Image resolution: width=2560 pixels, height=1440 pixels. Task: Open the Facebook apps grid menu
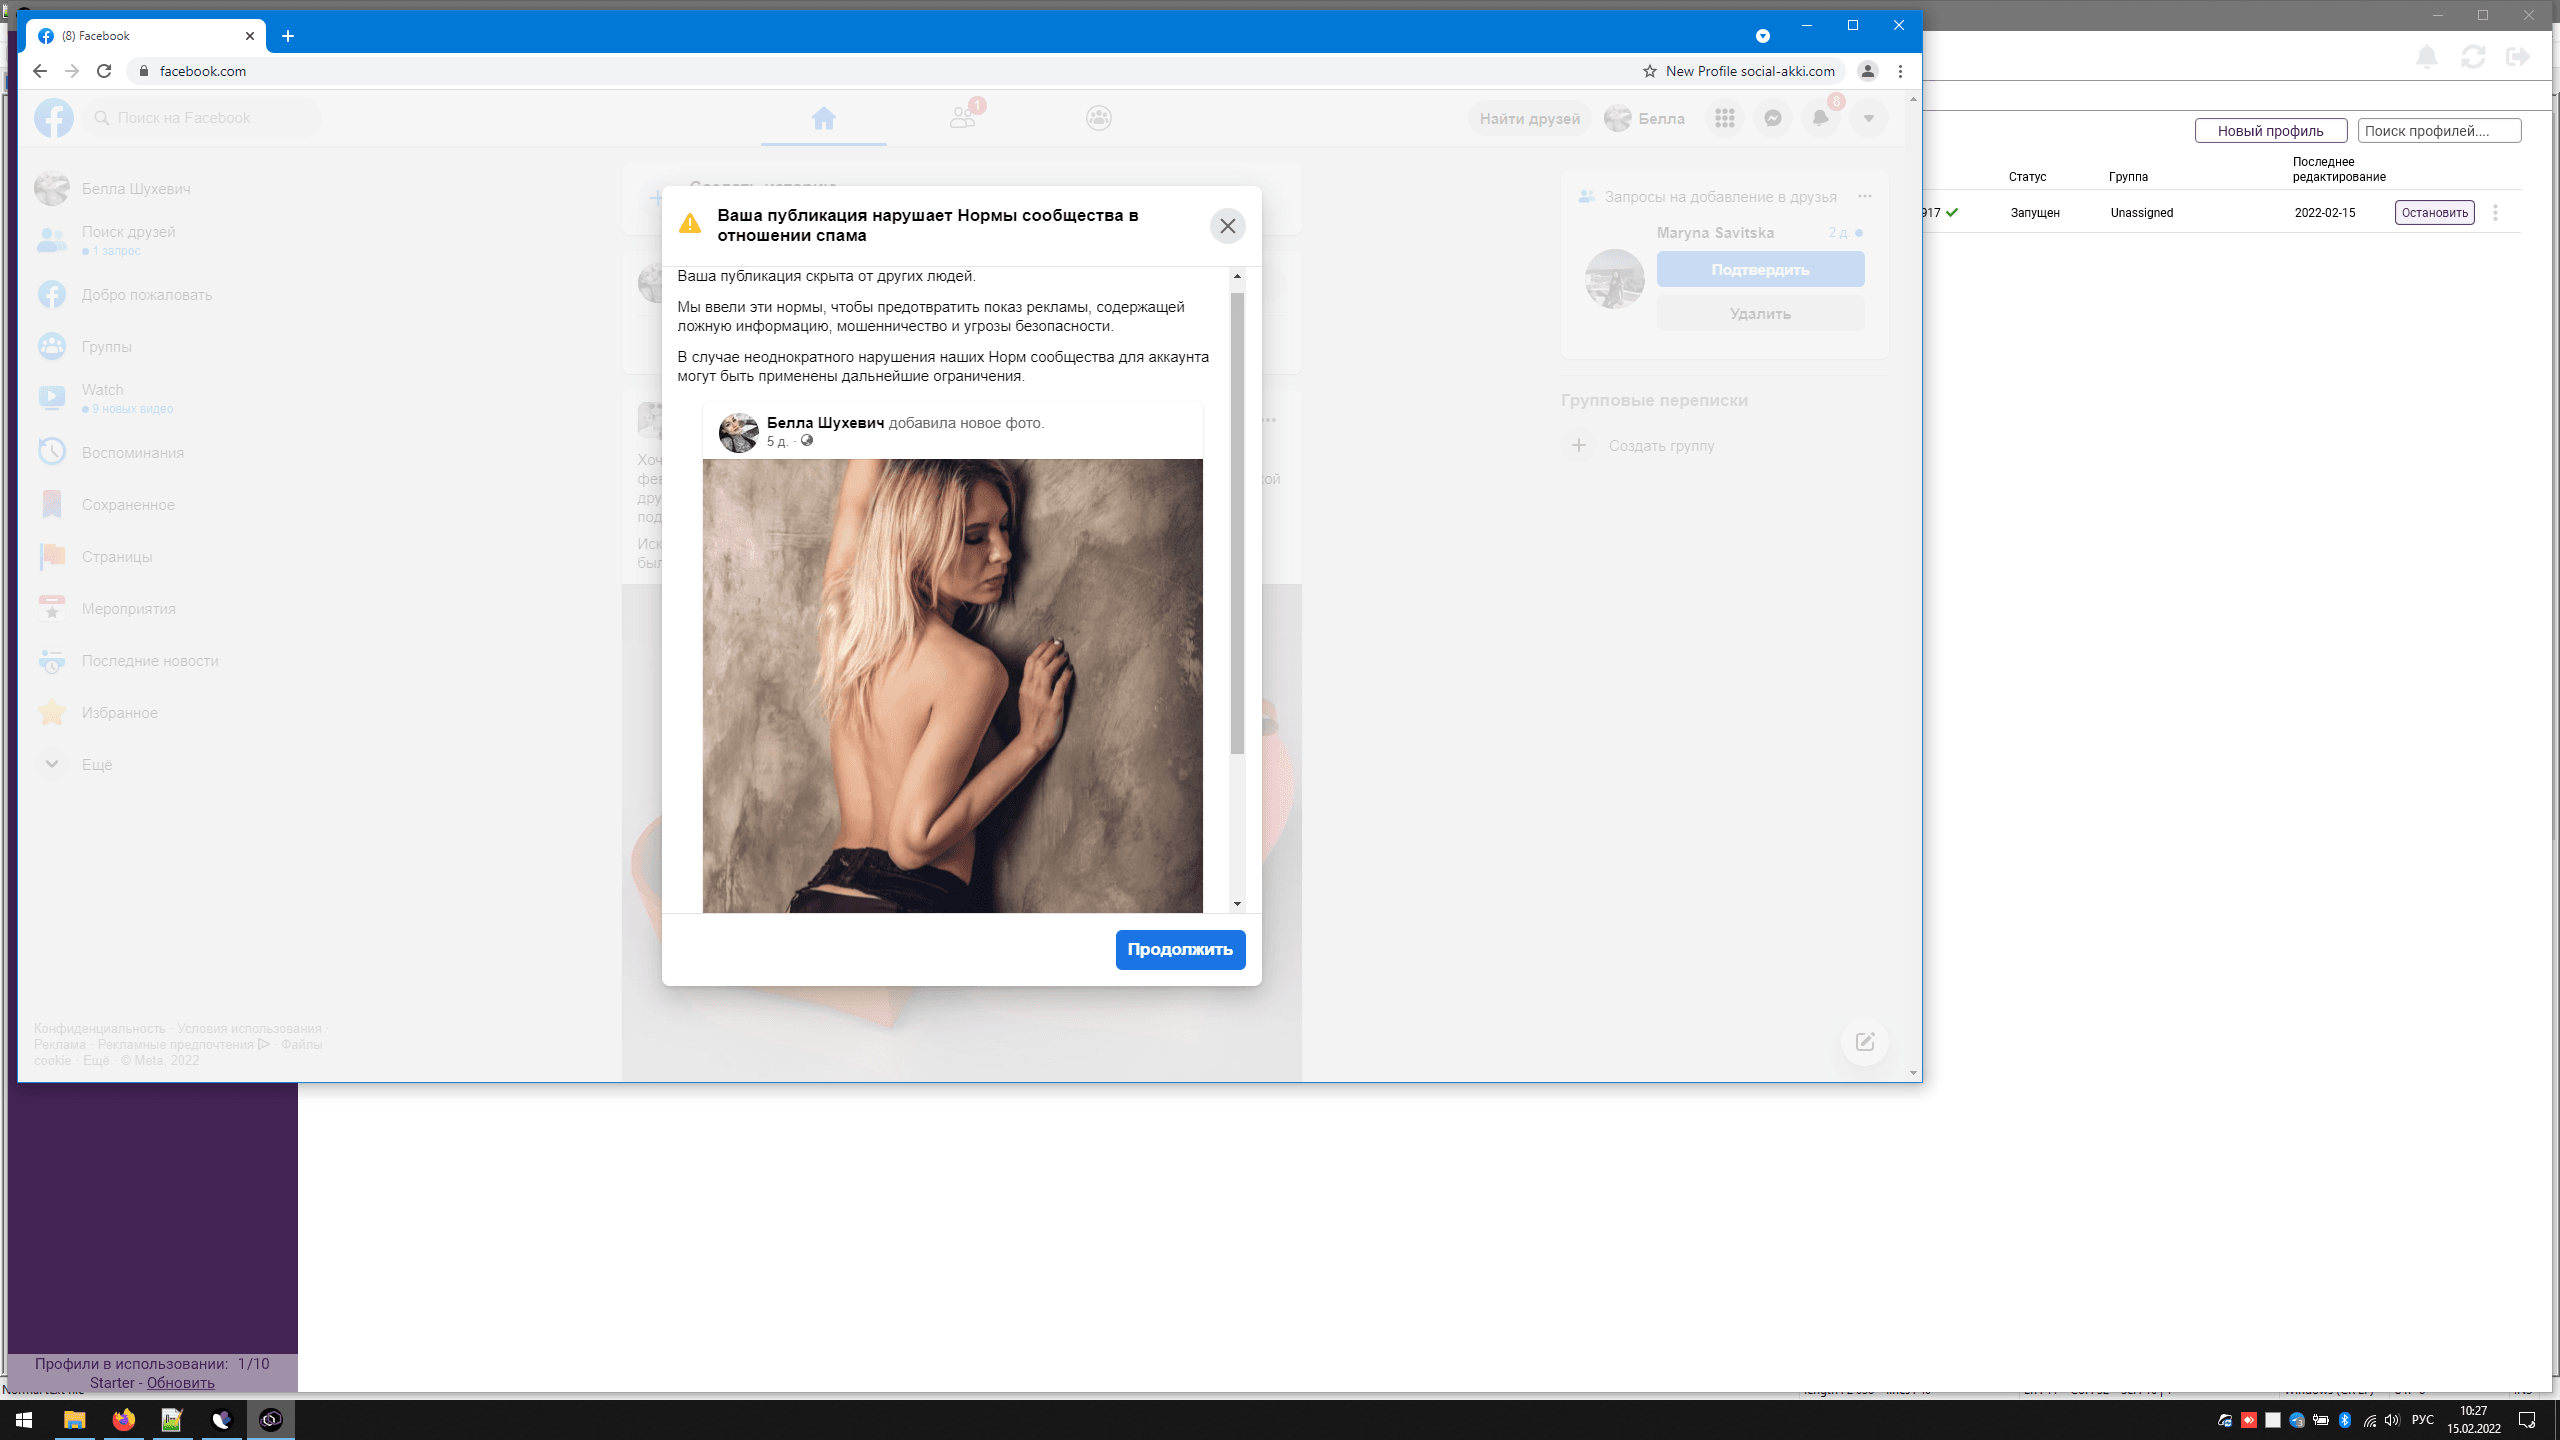[x=1724, y=118]
